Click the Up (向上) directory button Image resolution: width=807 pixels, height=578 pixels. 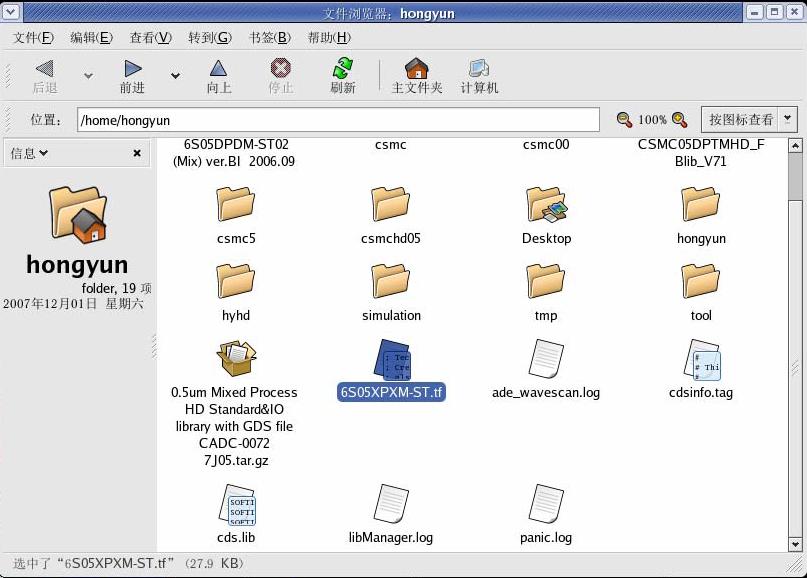pyautogui.click(x=218, y=75)
